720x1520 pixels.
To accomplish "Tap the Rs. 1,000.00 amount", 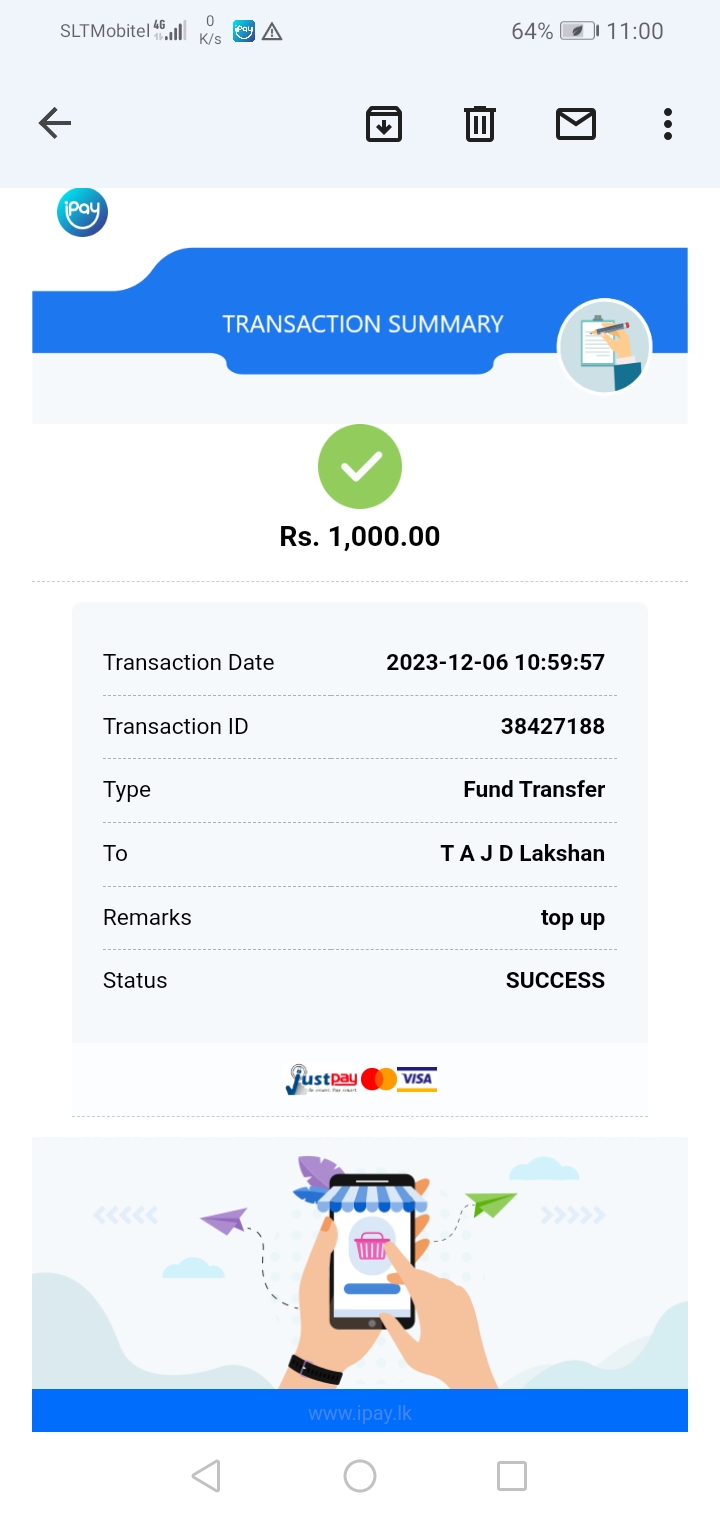I will coord(360,537).
